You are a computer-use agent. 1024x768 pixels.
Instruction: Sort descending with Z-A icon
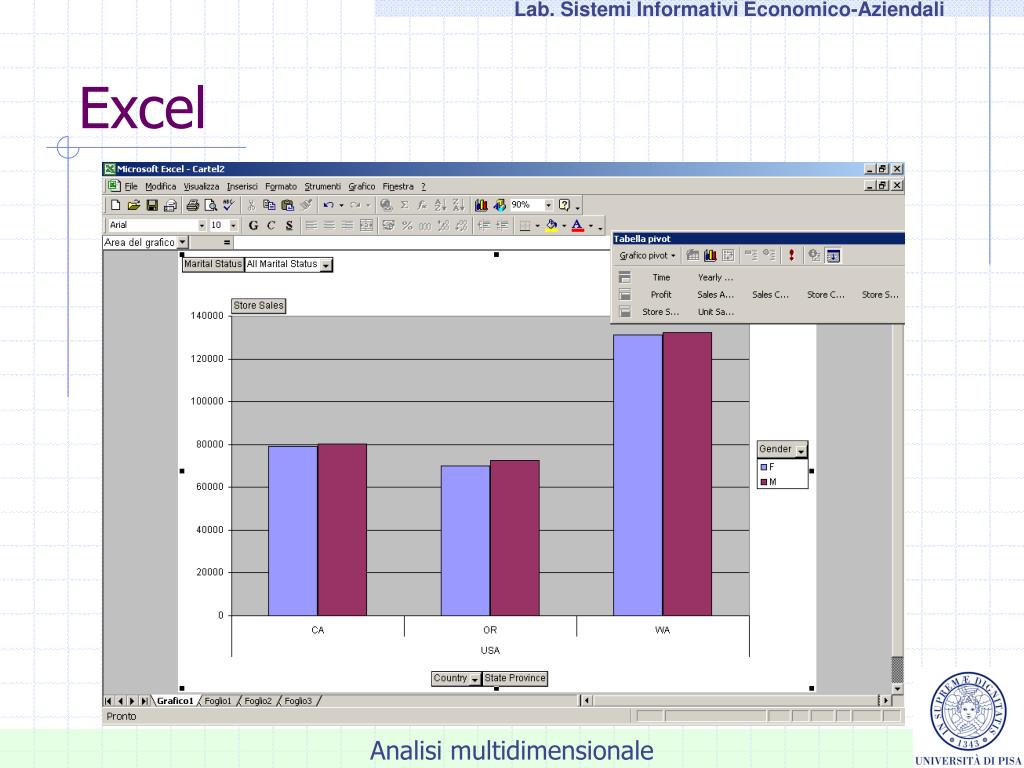tap(458, 205)
